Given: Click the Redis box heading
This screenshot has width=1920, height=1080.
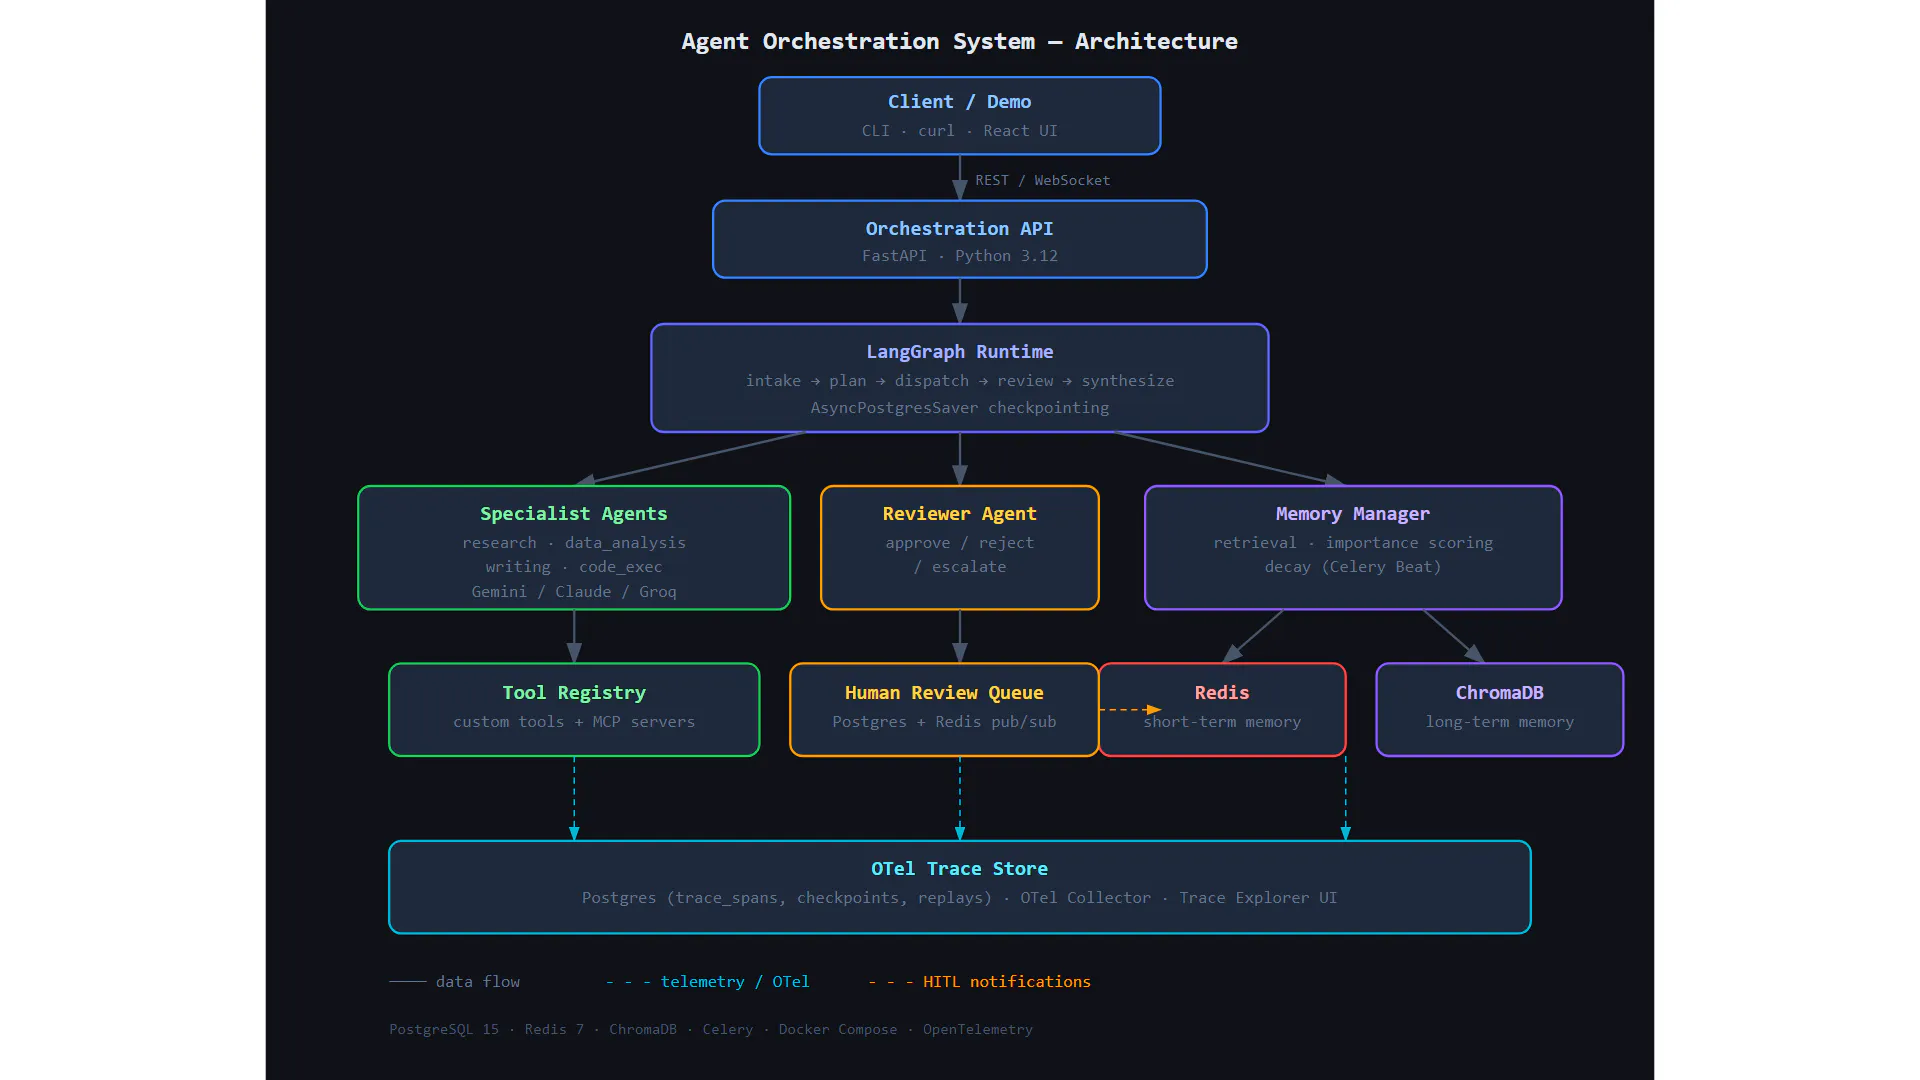Looking at the screenshot, I should pyautogui.click(x=1221, y=693).
